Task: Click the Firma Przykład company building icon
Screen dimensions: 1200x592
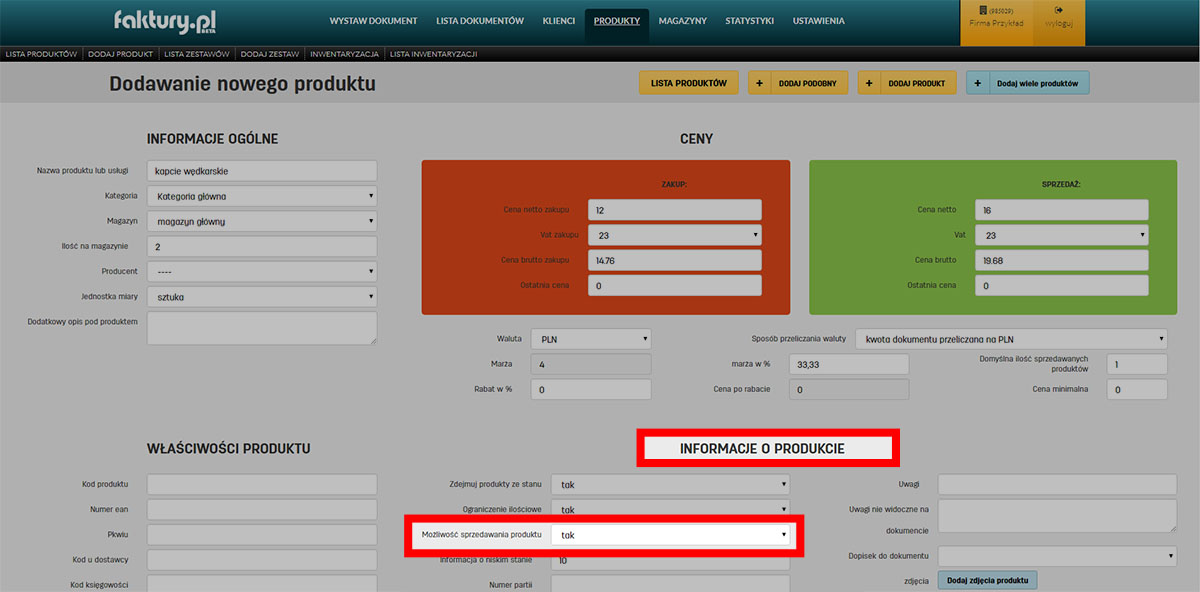Action: click(x=983, y=11)
